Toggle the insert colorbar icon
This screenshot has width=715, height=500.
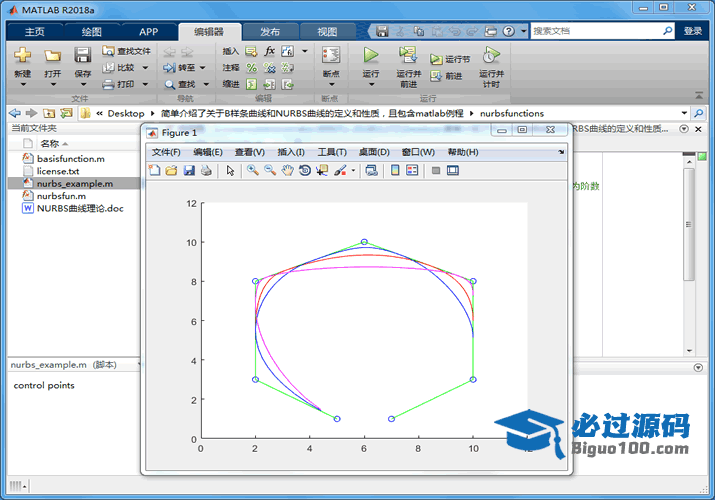pos(395,170)
